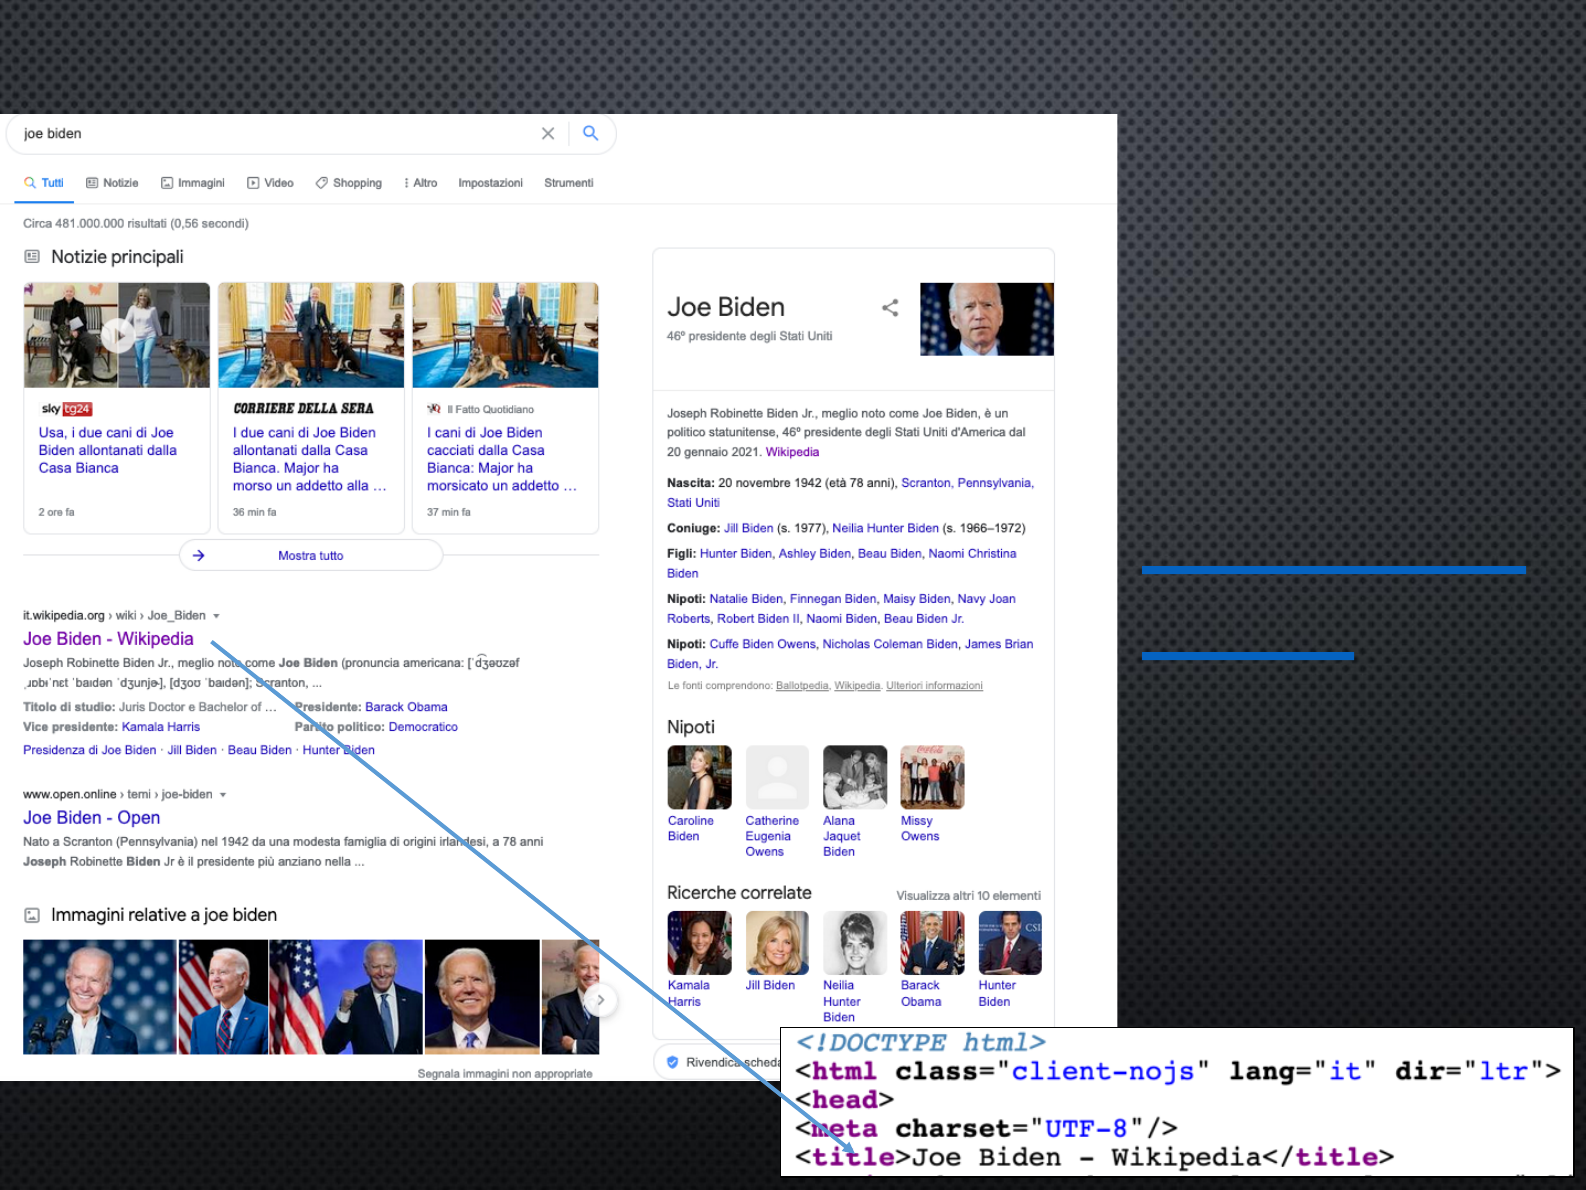Select the Hunter Biden related search thumbnail

[1010, 942]
